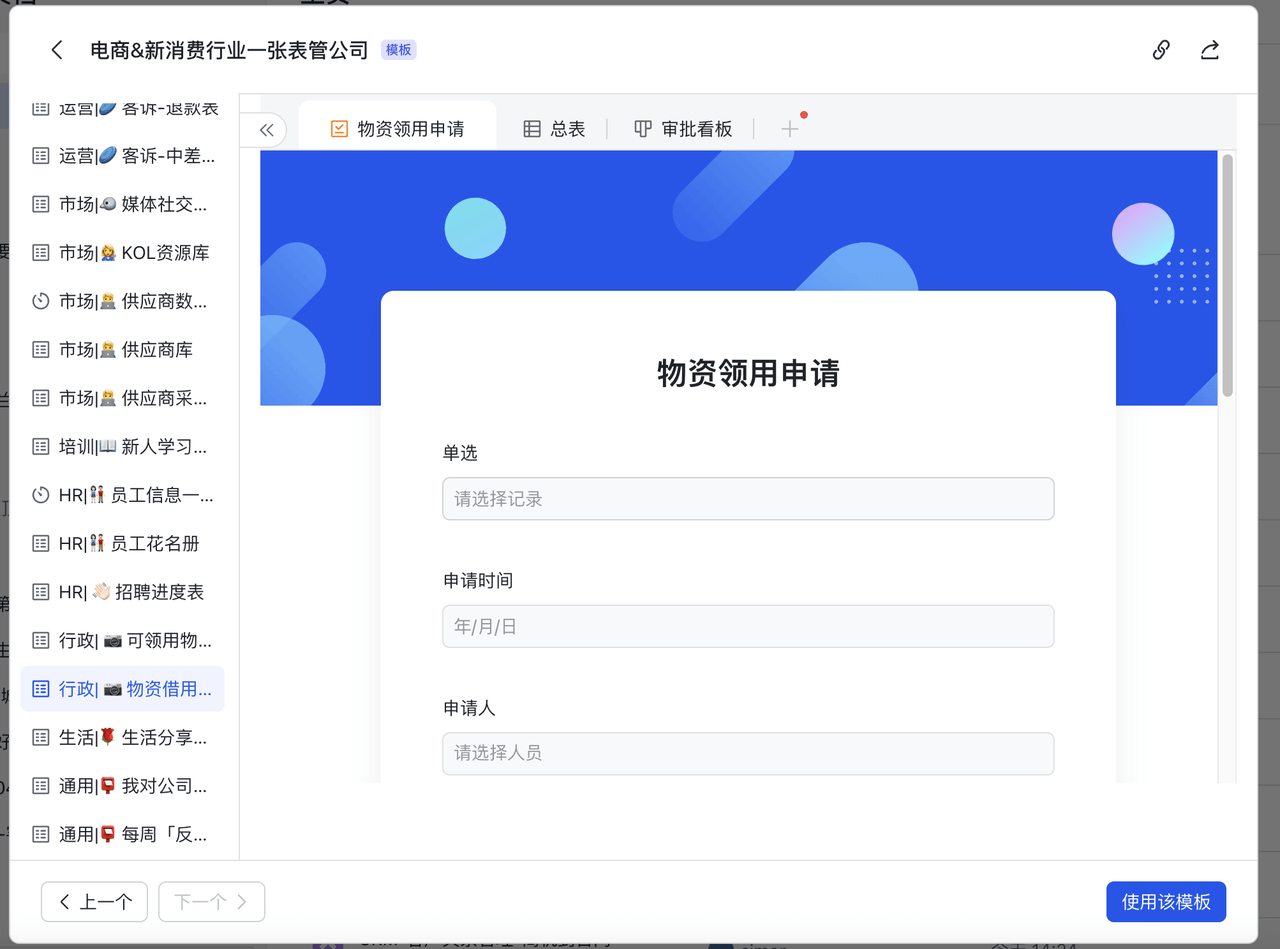Viewport: 1280px width, 949px height.
Task: Click the 使用该模板 button
Action: (x=1166, y=902)
